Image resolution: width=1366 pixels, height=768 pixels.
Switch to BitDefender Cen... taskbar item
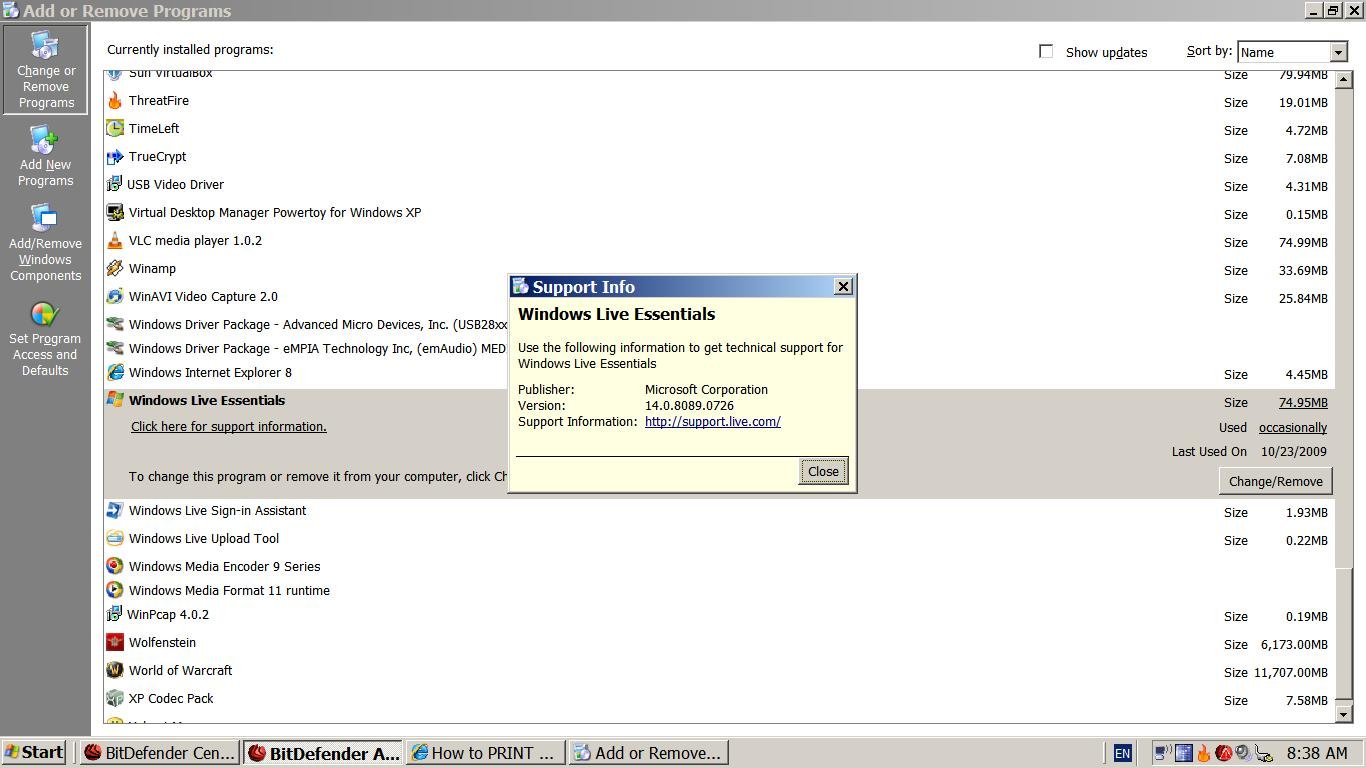(x=160, y=753)
